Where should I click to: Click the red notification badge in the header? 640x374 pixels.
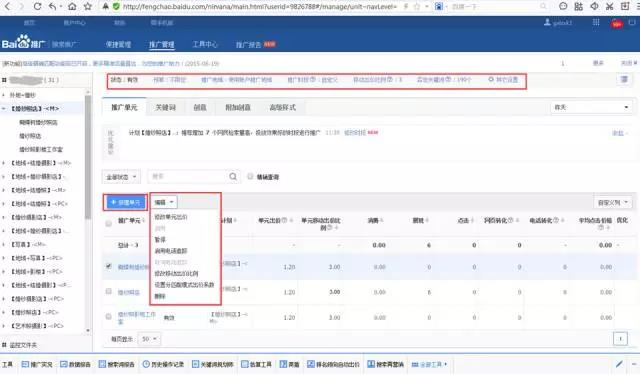(617, 24)
